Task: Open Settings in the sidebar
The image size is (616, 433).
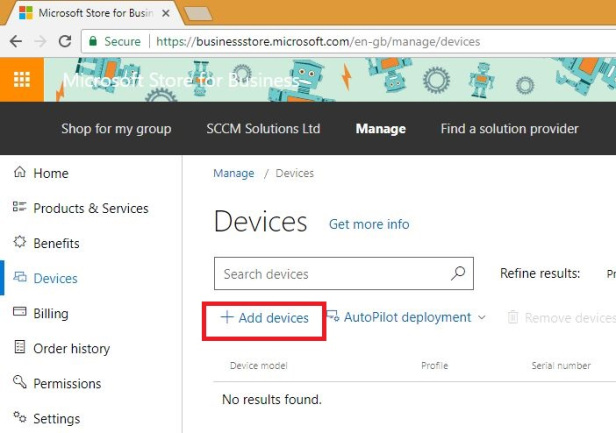Action: point(56,418)
